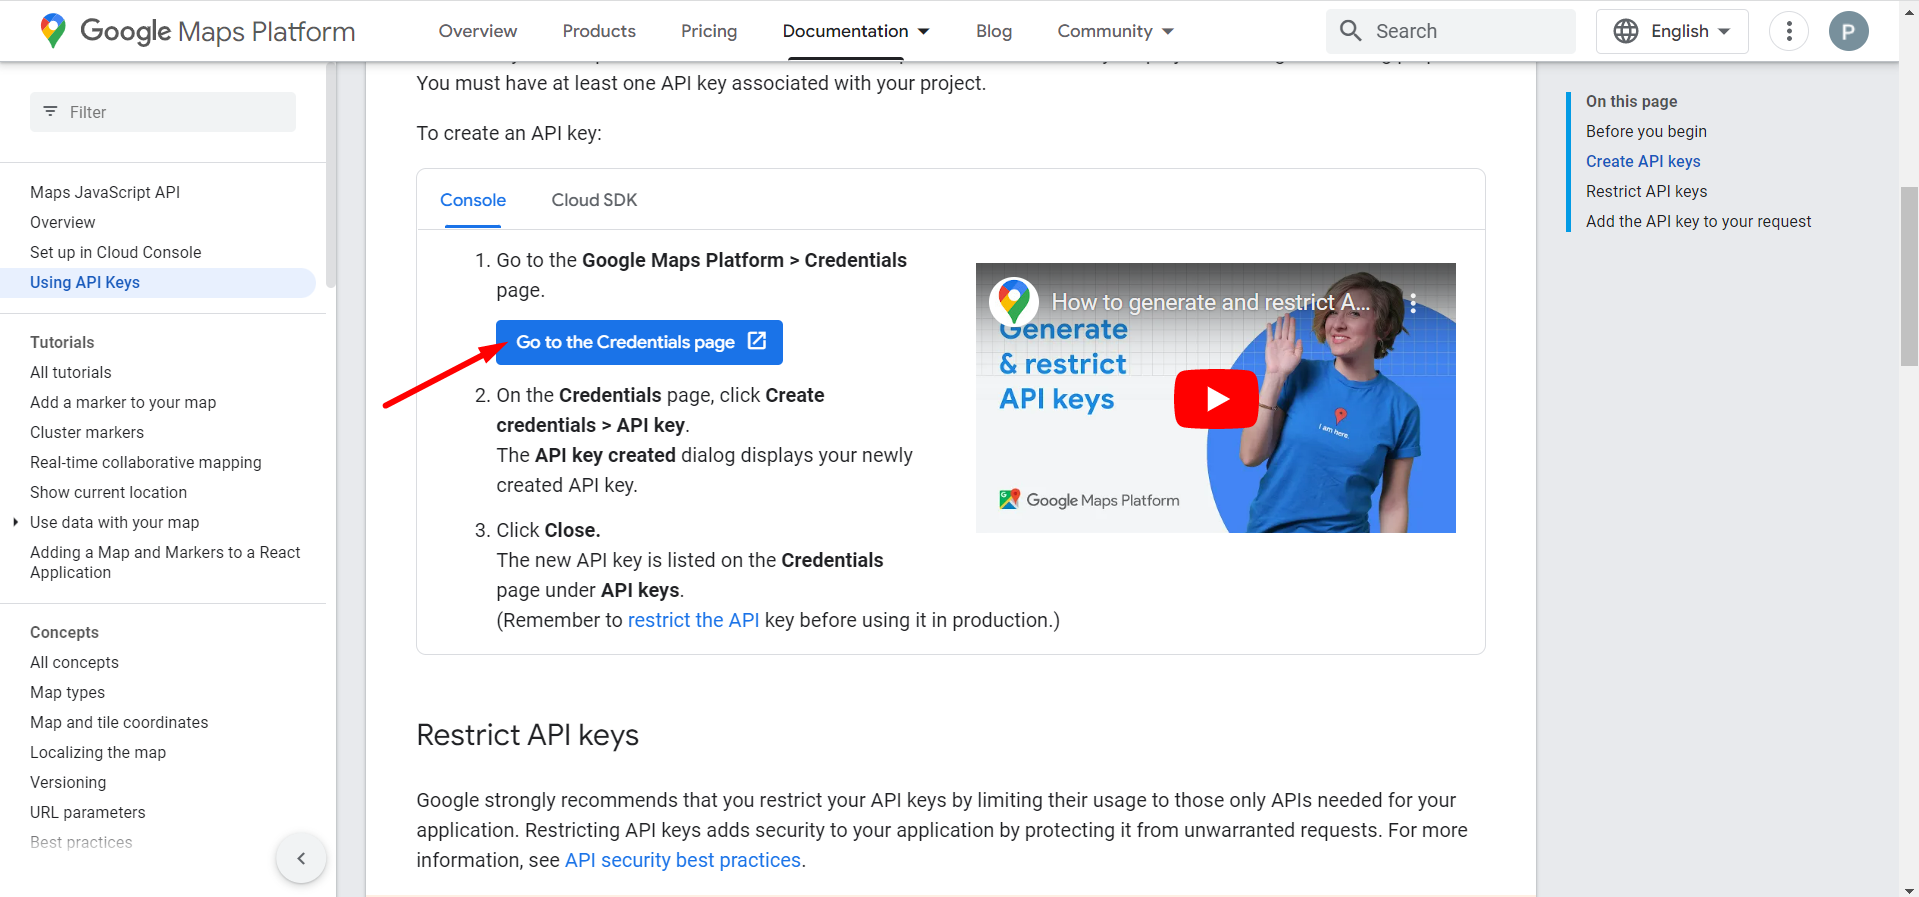This screenshot has width=1919, height=897.
Task: Switch to the Cloud SDK tab
Action: (594, 200)
